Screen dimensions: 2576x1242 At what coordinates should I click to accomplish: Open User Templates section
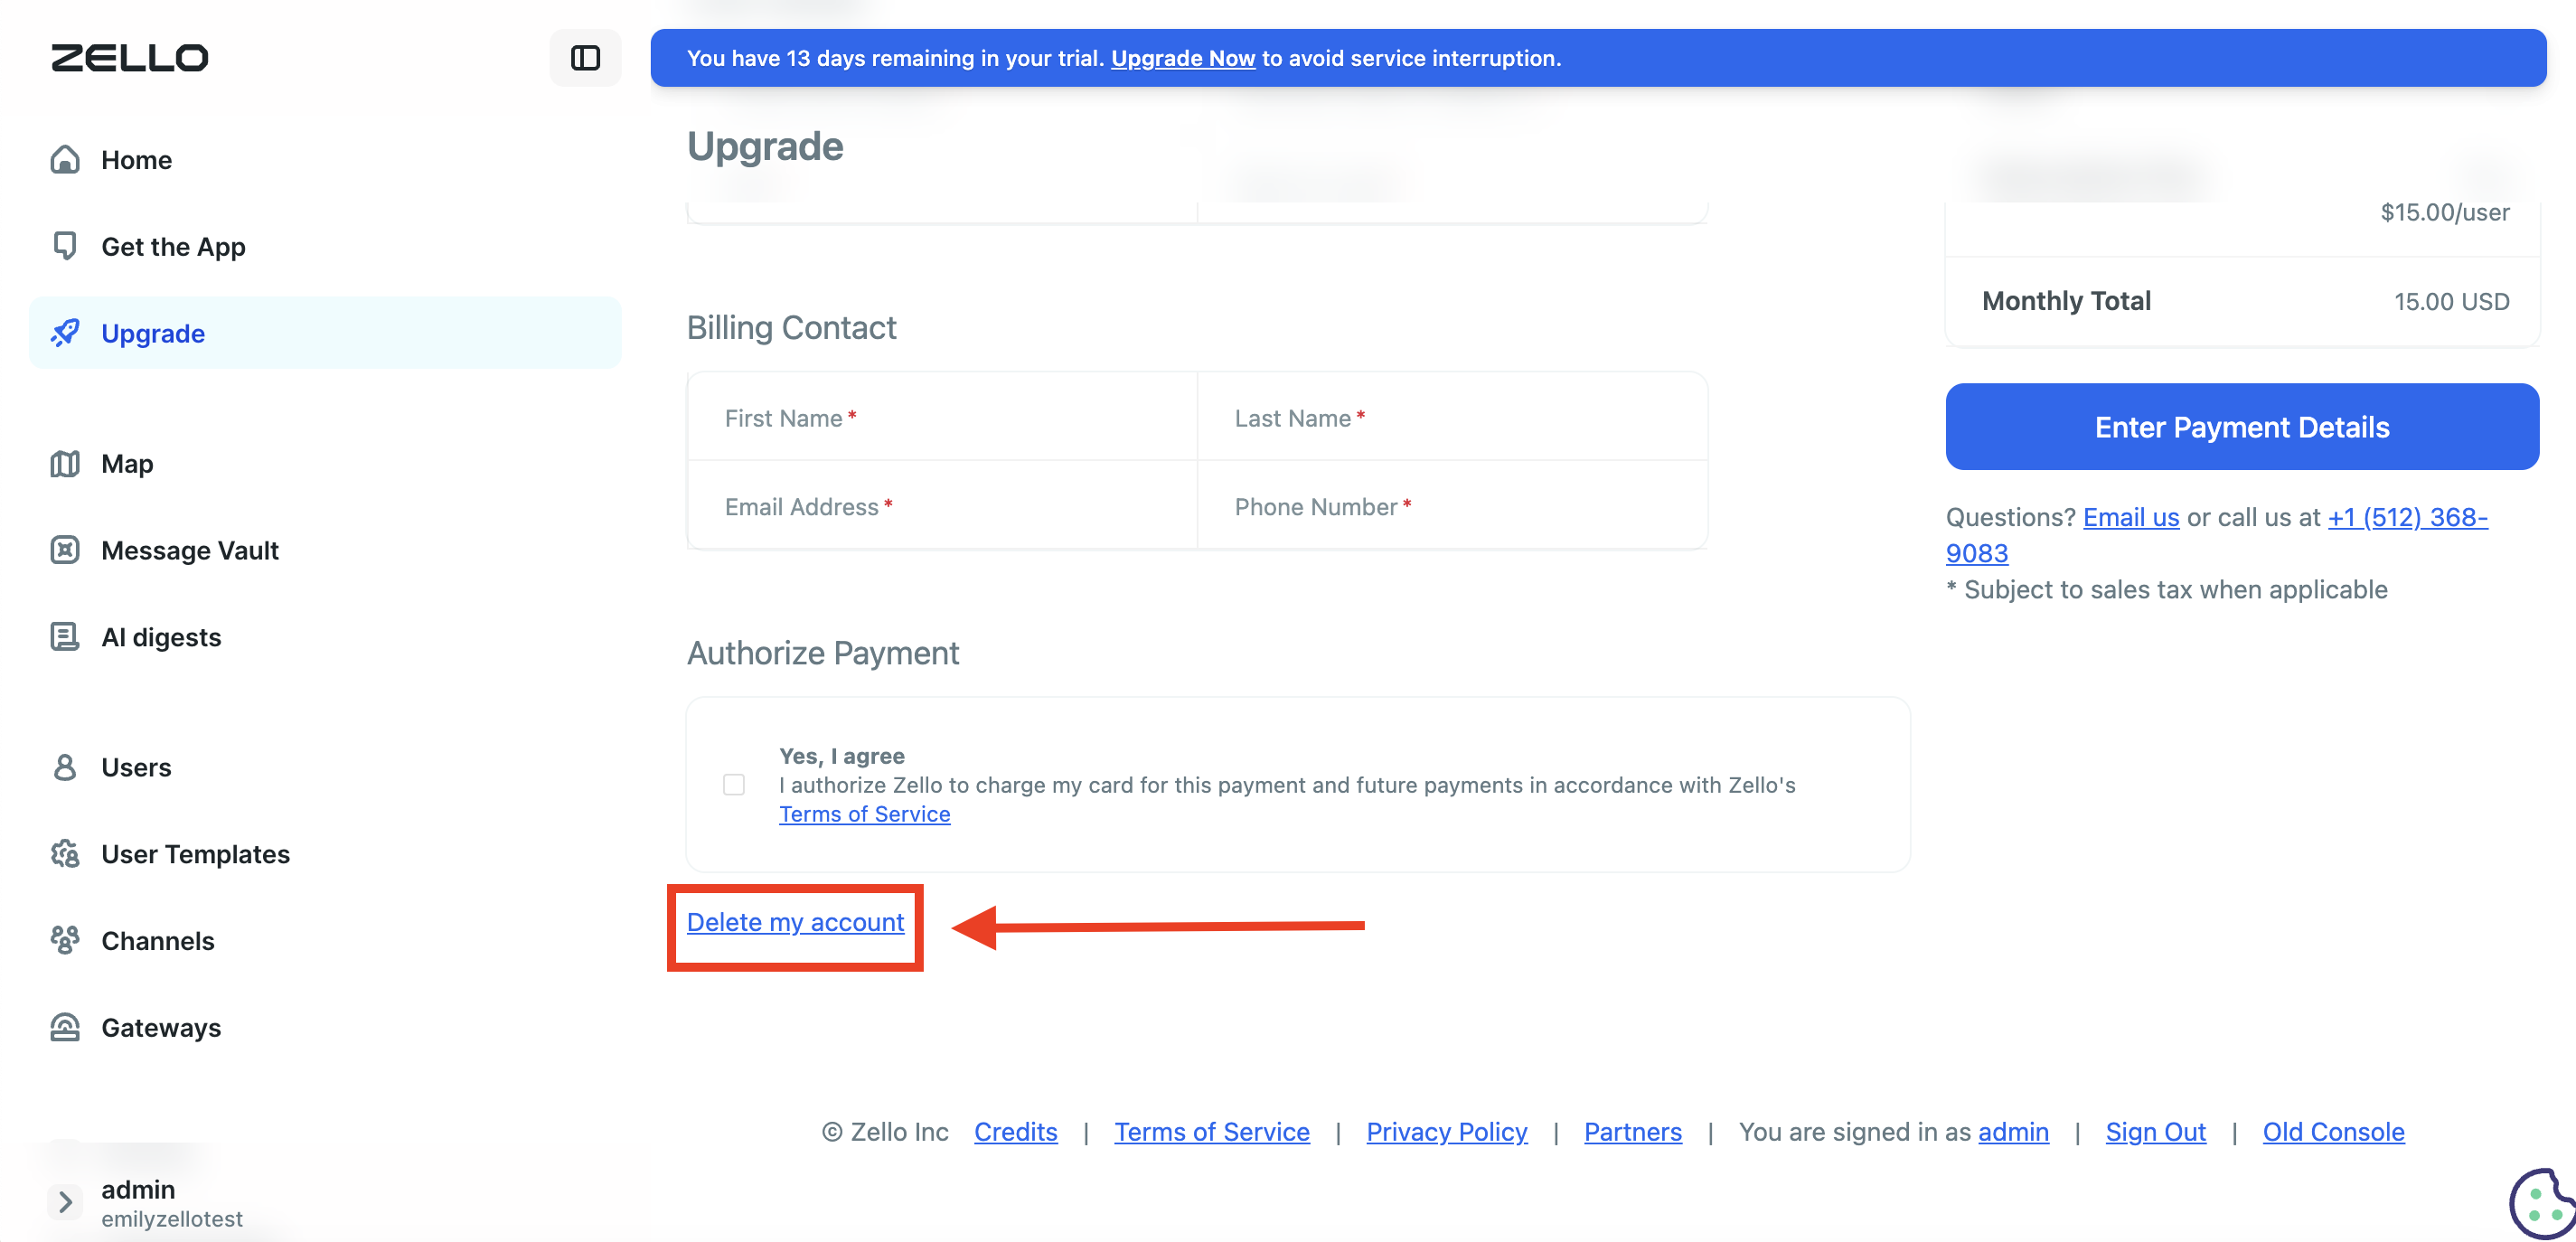coord(326,854)
